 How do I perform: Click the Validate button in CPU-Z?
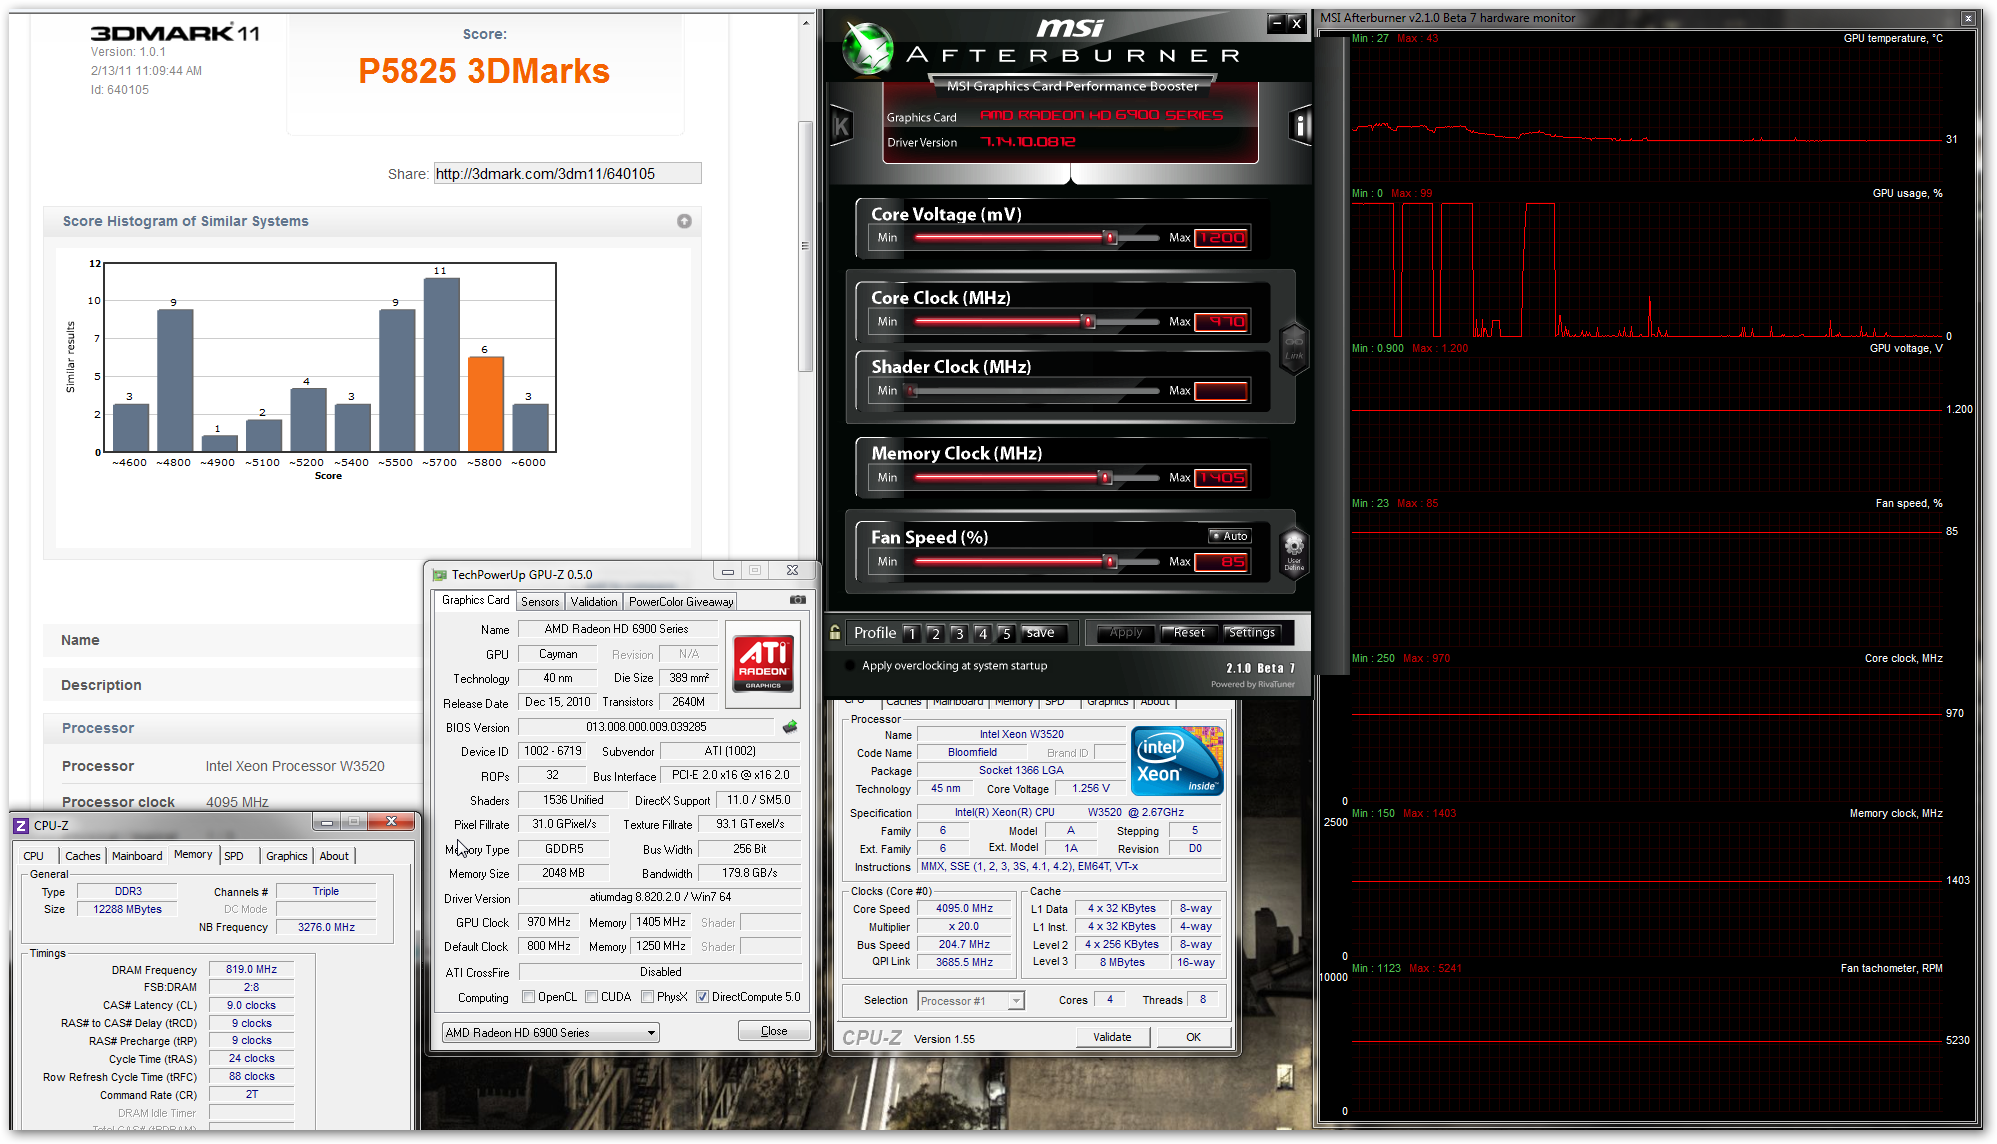point(1112,1037)
